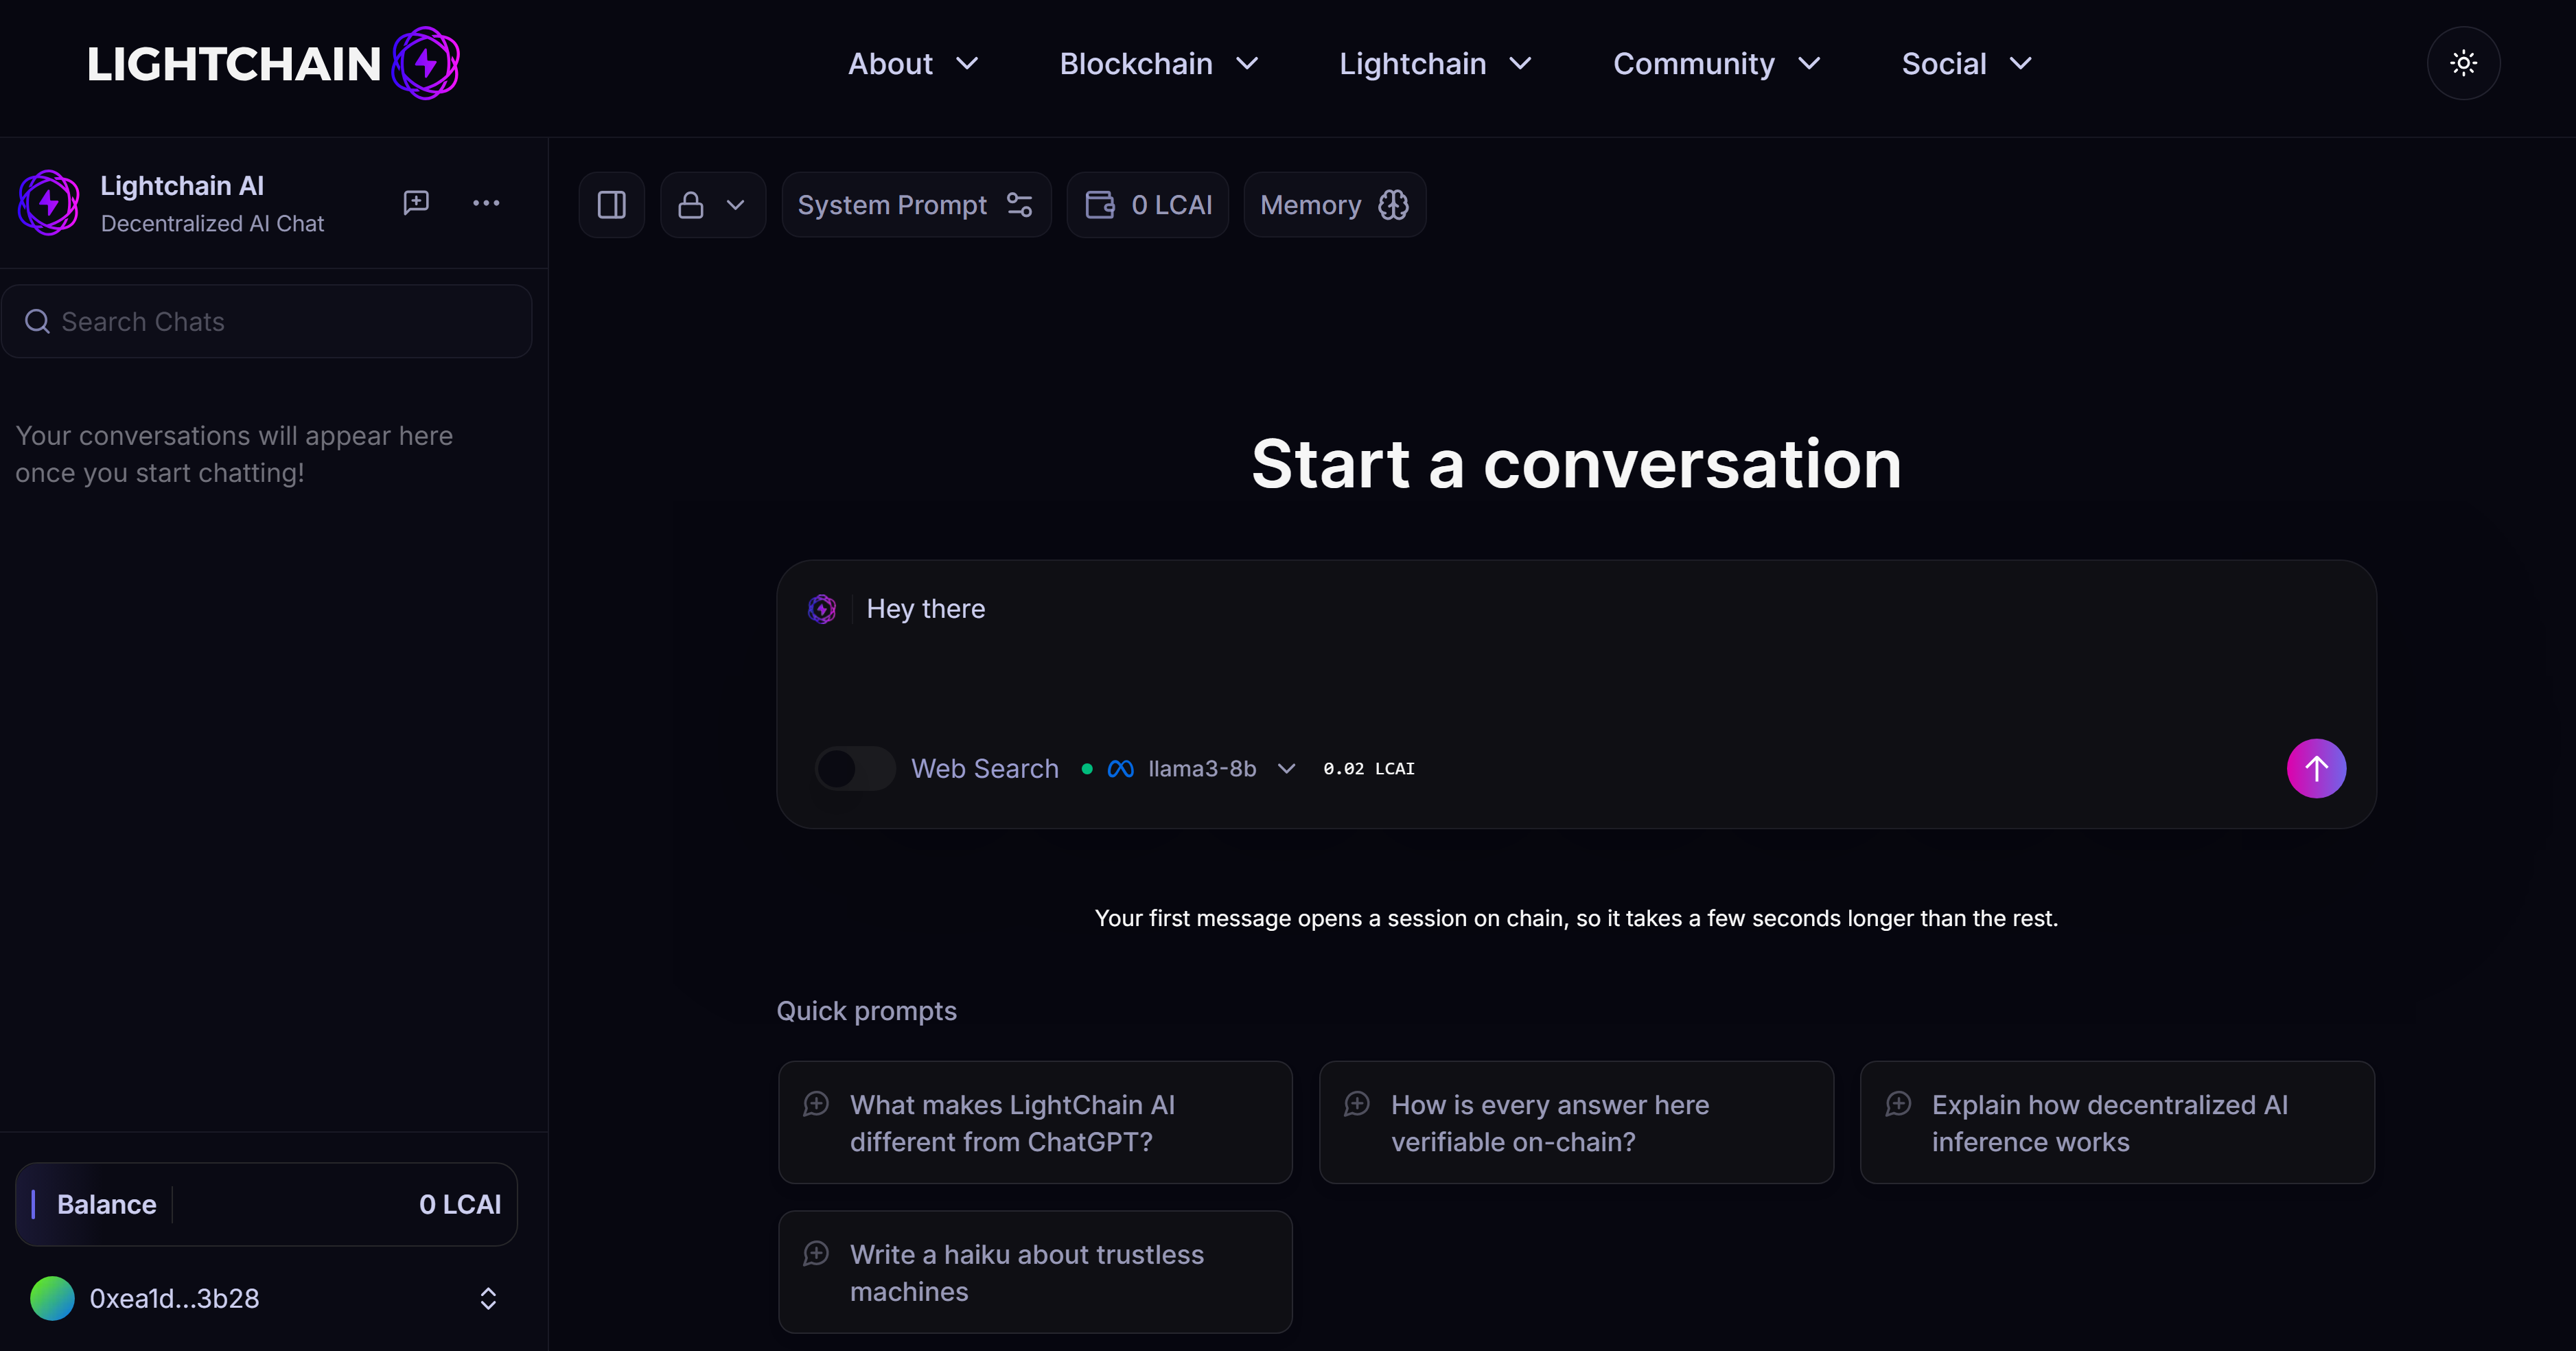Toggle the light/dark theme sun button
The height and width of the screenshot is (1351, 2576).
(2463, 64)
